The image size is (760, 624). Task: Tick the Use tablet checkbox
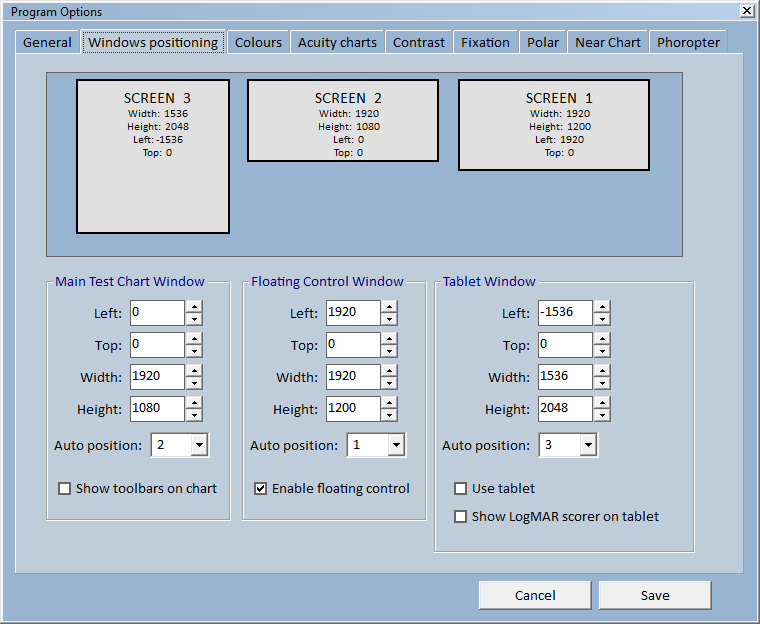[461, 489]
